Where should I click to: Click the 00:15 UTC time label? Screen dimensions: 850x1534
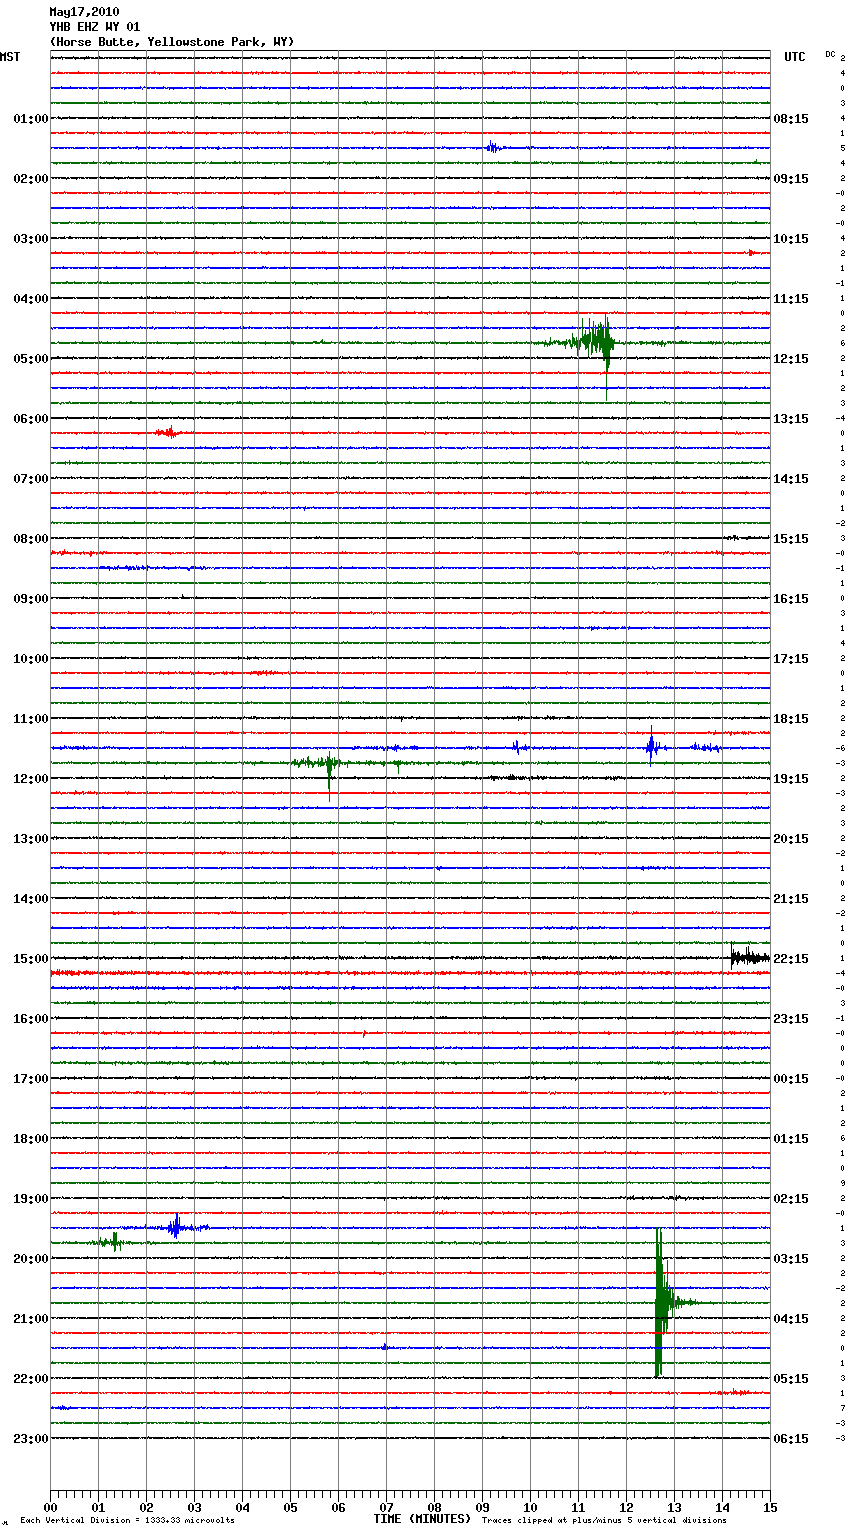tap(791, 1078)
